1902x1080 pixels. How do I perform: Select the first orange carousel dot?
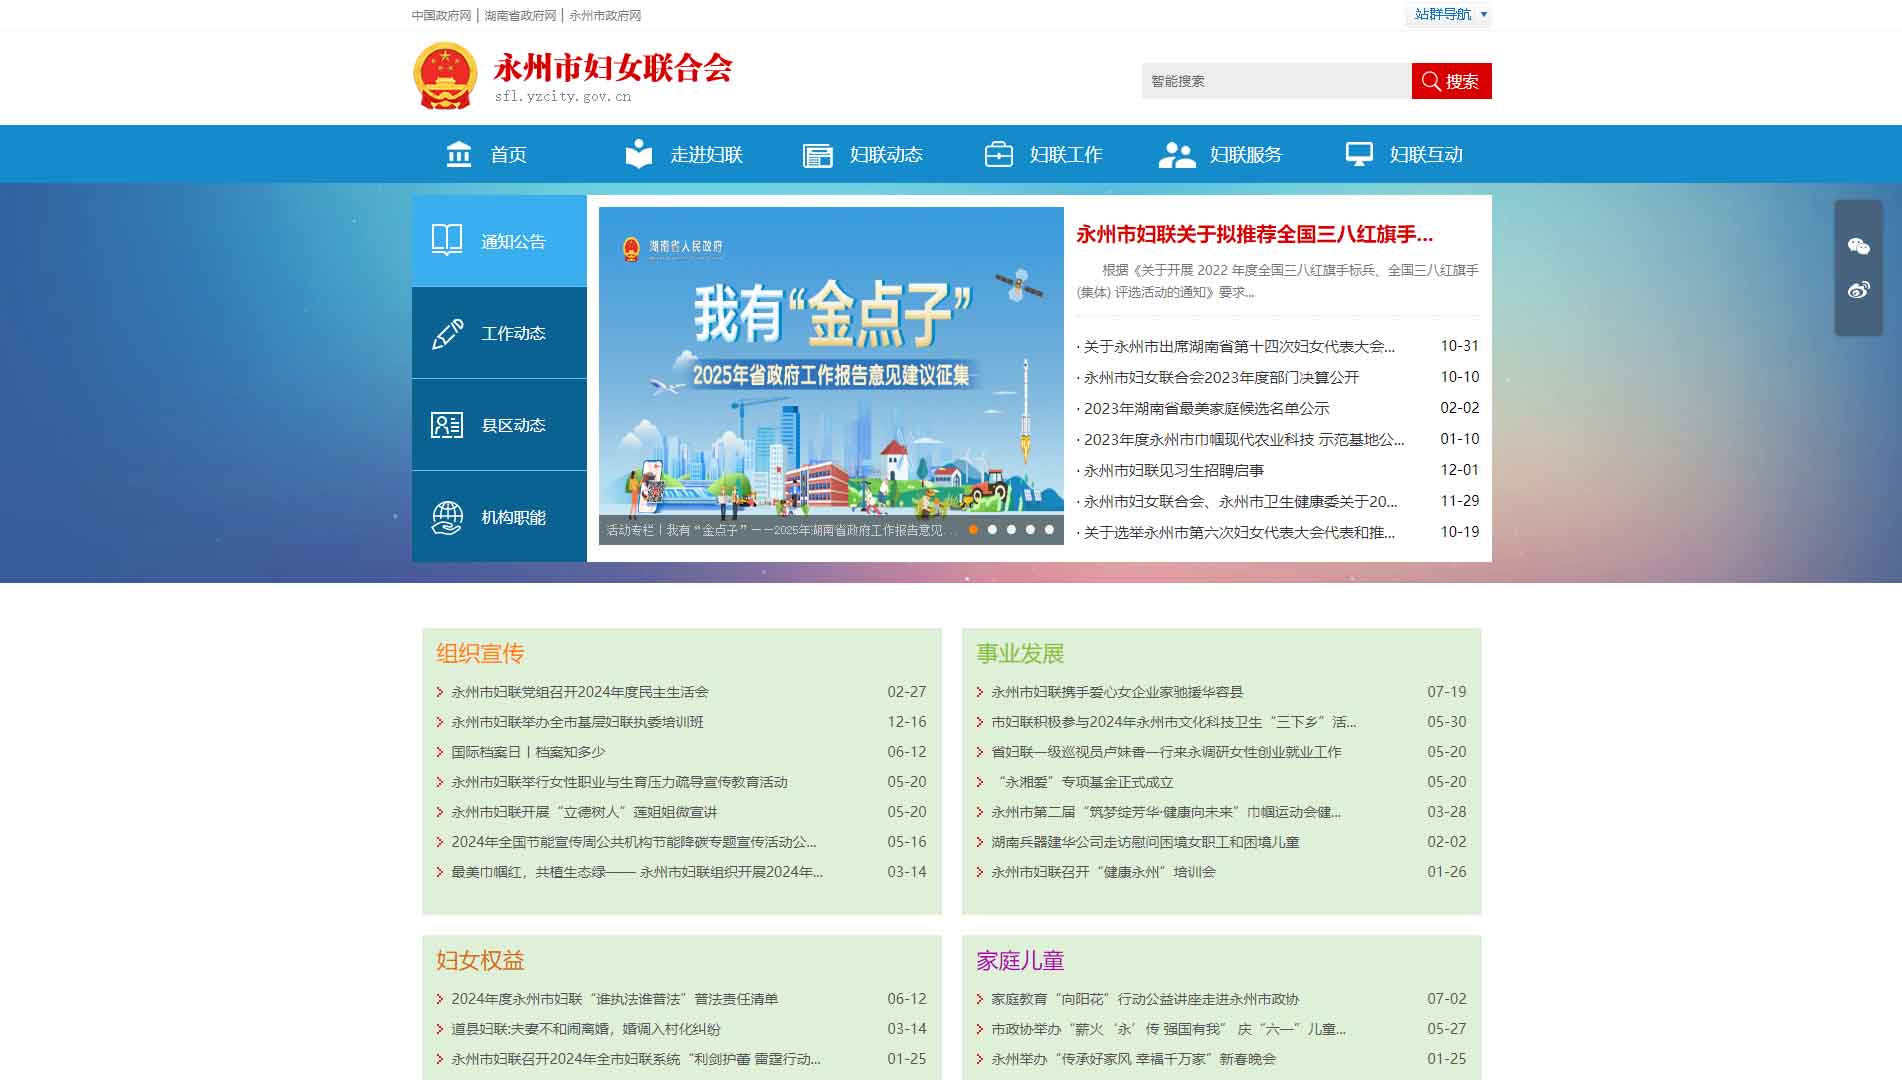[x=973, y=530]
